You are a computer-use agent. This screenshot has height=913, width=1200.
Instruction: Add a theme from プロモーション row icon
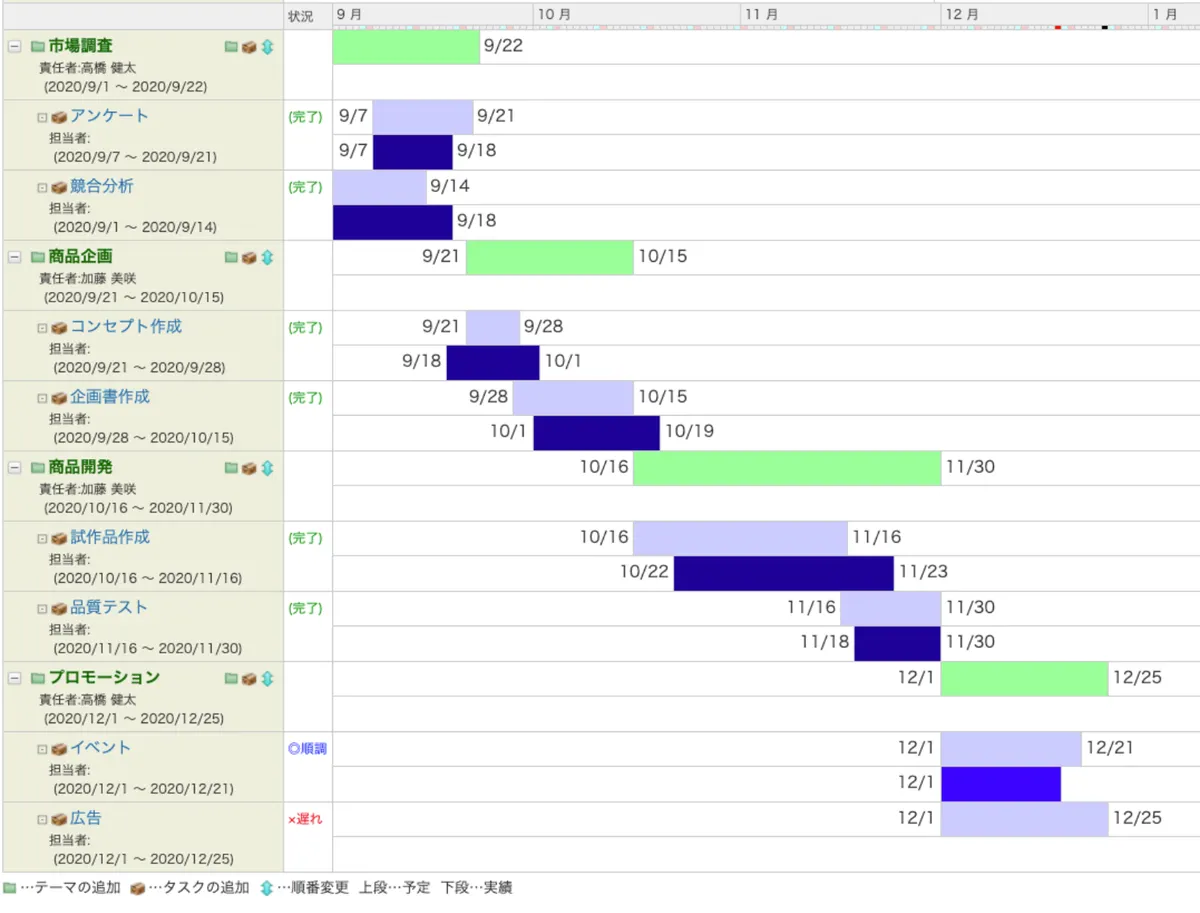click(232, 678)
